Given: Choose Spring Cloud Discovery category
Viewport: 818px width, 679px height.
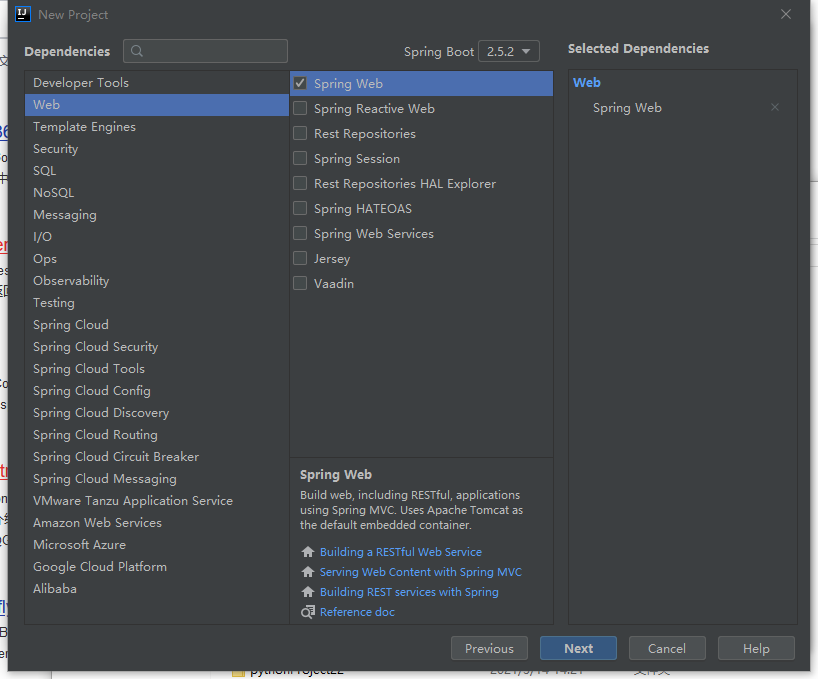Looking at the screenshot, I should 157,413.
